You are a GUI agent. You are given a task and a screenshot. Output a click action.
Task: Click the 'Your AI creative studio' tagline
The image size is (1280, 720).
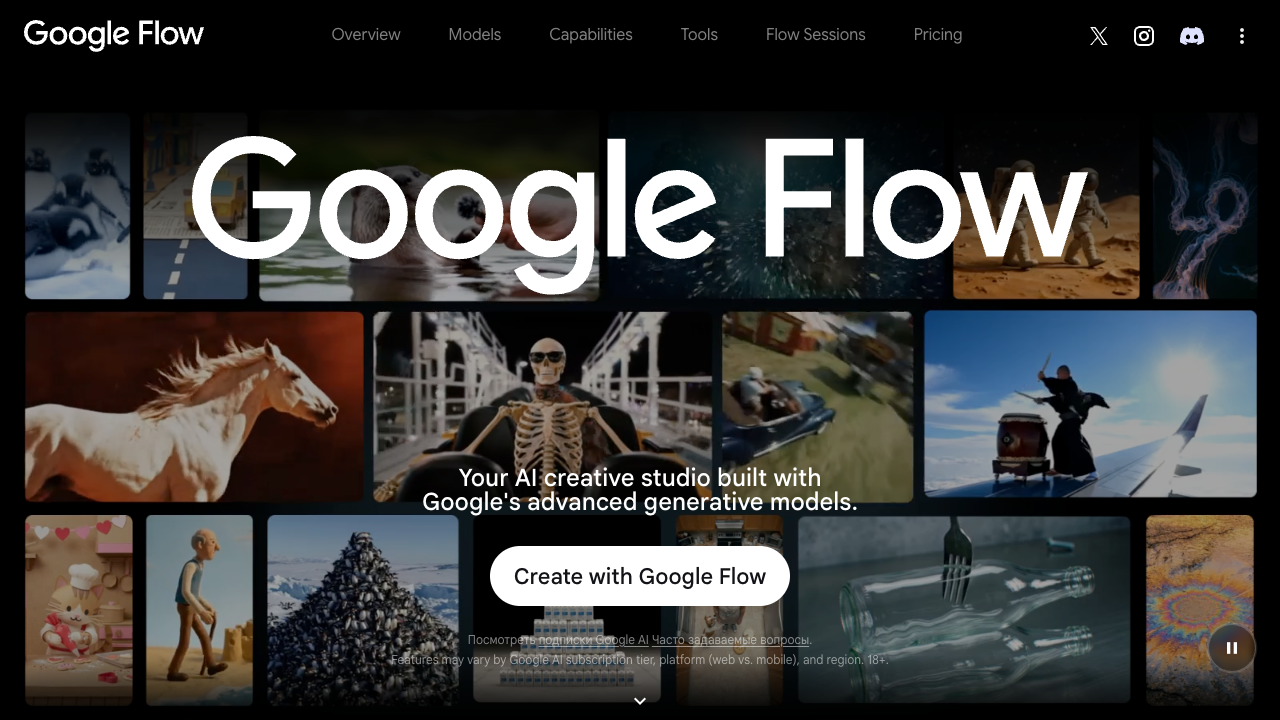coord(640,490)
